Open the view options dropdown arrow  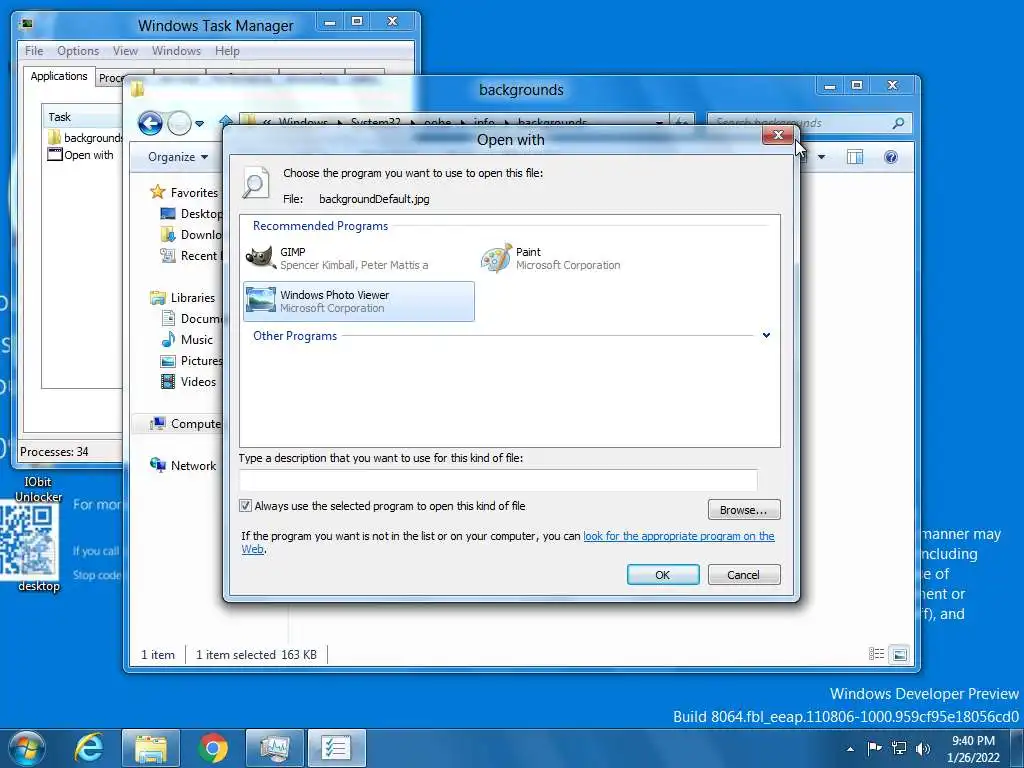(x=822, y=157)
